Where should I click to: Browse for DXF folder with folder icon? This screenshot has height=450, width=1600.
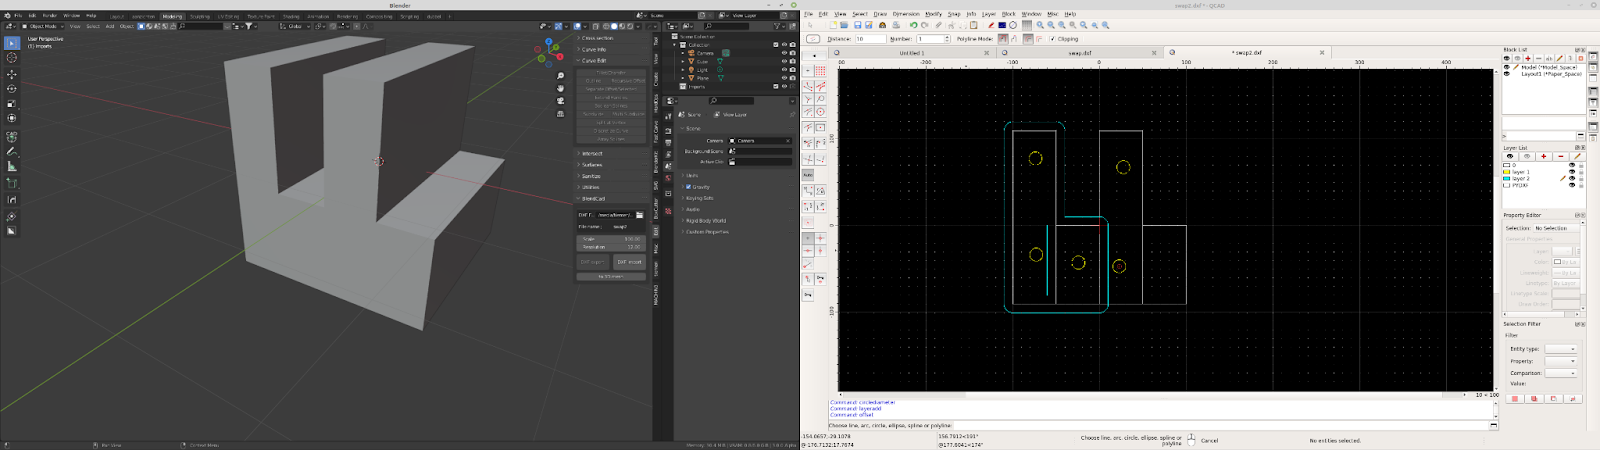coord(640,215)
